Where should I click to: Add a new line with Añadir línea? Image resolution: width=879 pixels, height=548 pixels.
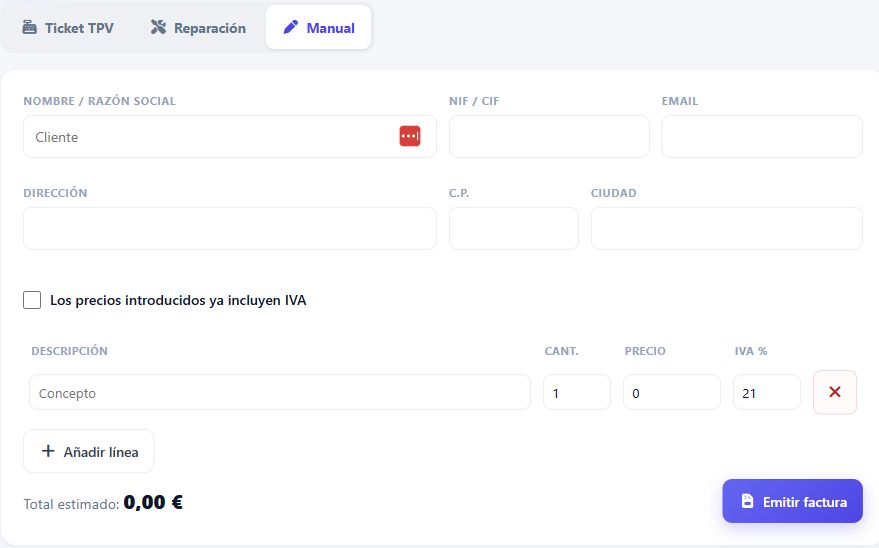tap(89, 452)
